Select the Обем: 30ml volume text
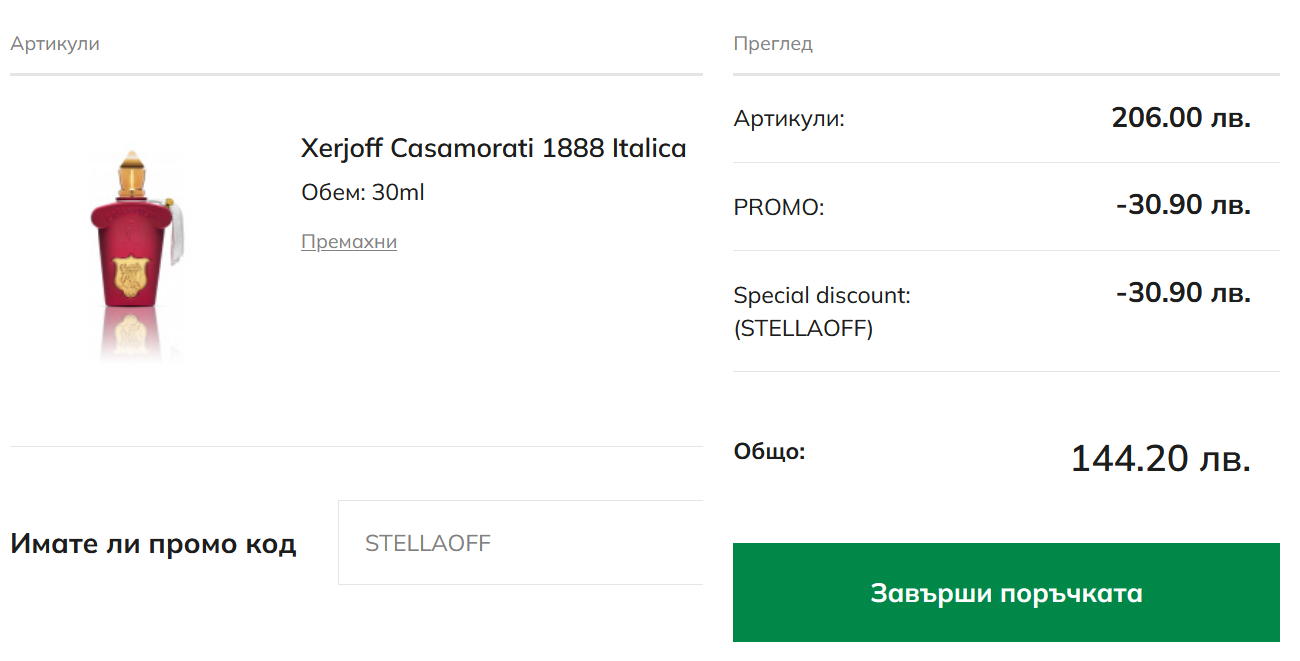 pos(363,192)
